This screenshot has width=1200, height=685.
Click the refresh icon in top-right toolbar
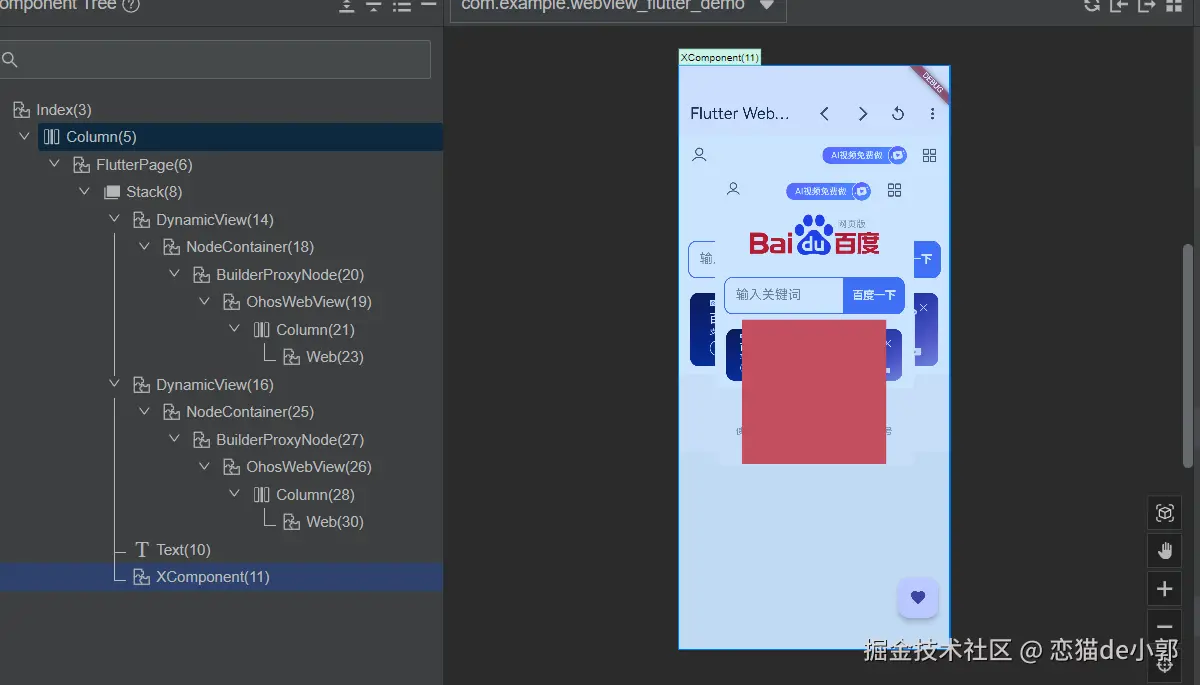click(x=1092, y=5)
